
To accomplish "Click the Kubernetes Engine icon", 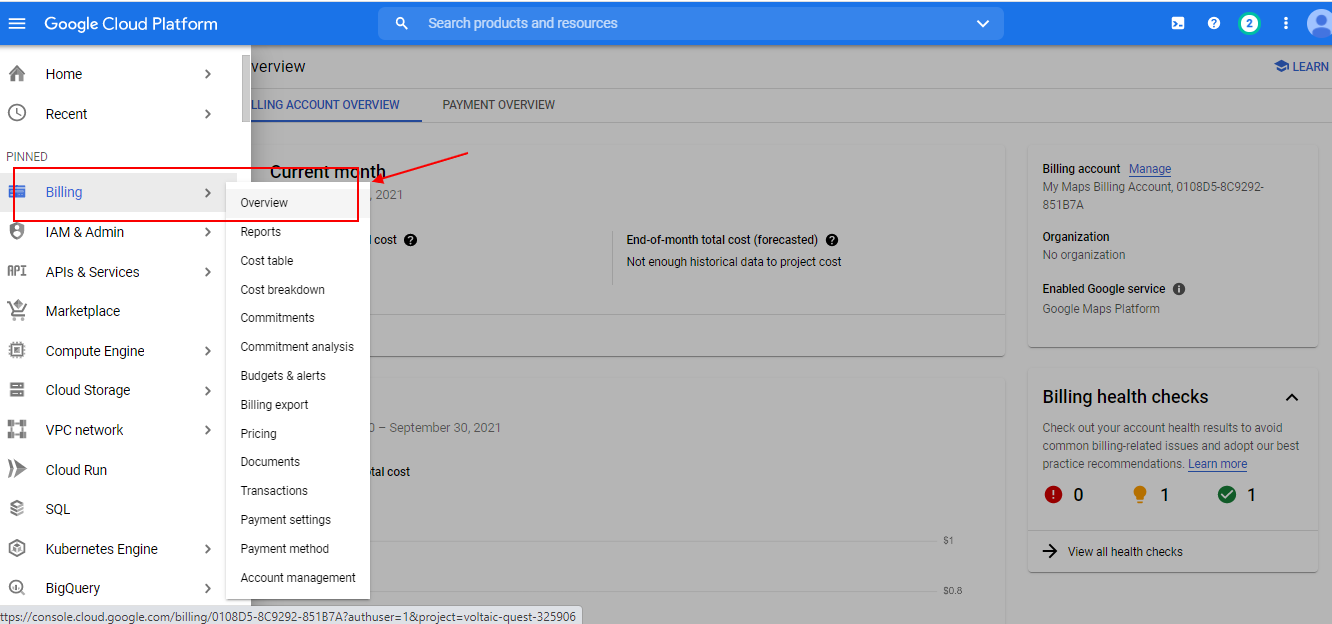I will point(17,548).
